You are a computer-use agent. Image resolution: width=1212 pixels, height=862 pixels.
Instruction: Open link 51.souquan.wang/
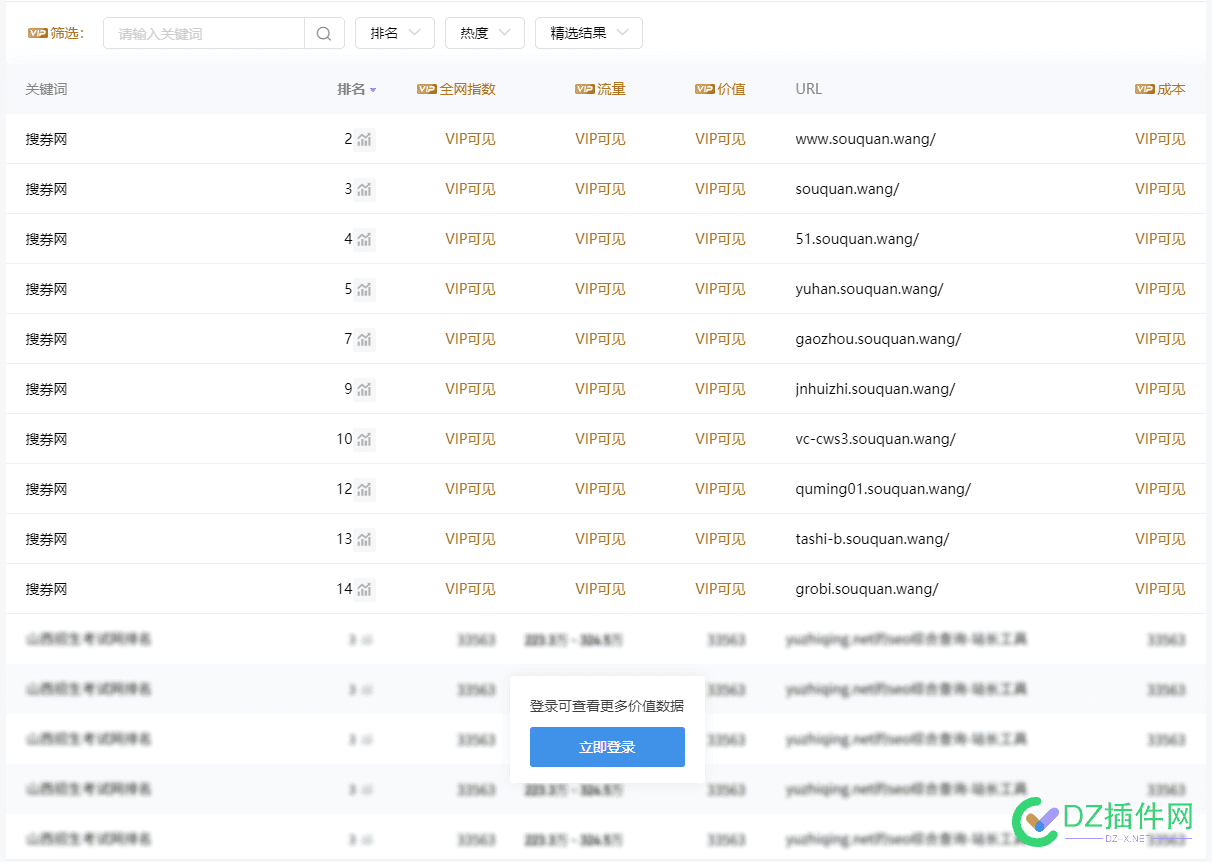857,239
